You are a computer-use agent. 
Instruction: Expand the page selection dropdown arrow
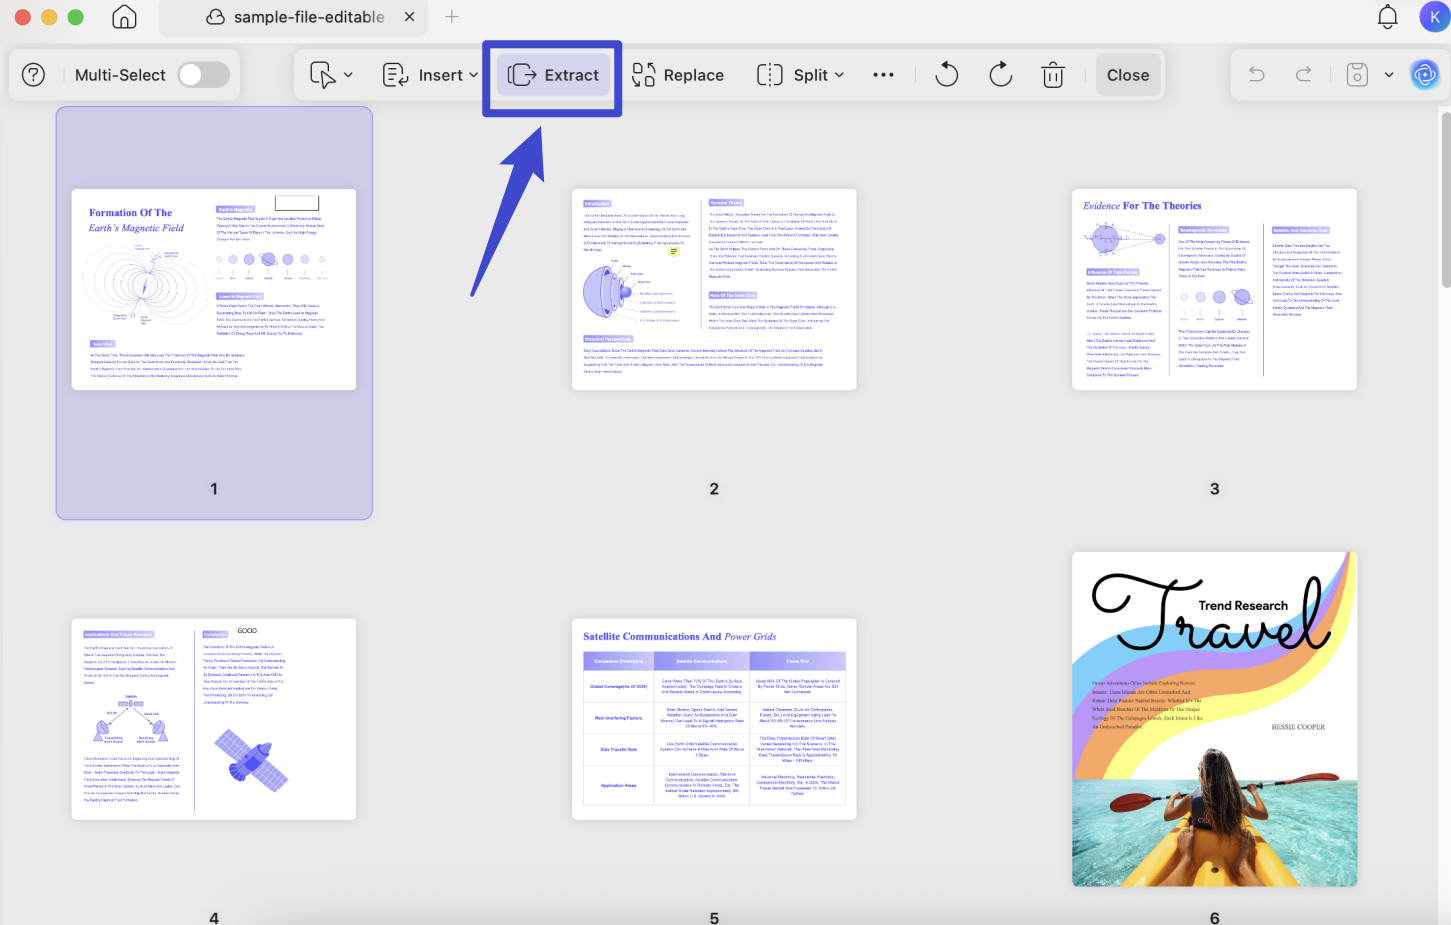click(x=348, y=75)
